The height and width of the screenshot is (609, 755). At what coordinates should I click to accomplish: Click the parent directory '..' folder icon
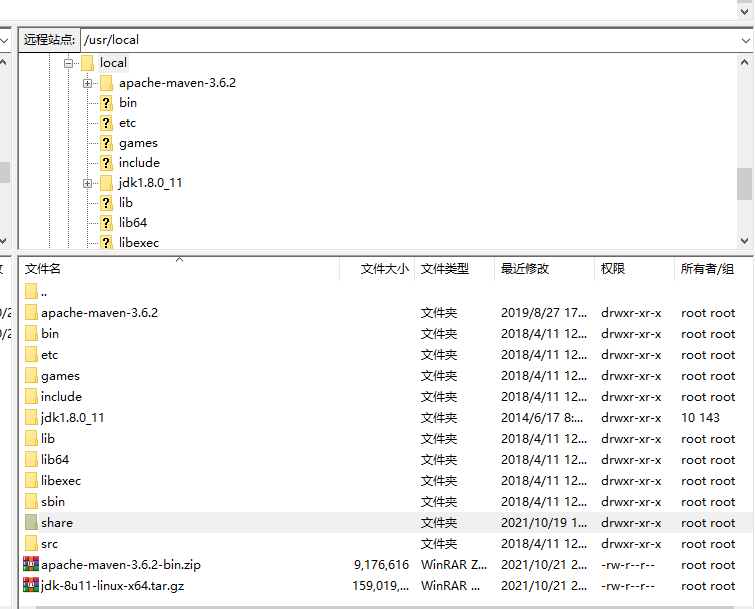(x=30, y=292)
